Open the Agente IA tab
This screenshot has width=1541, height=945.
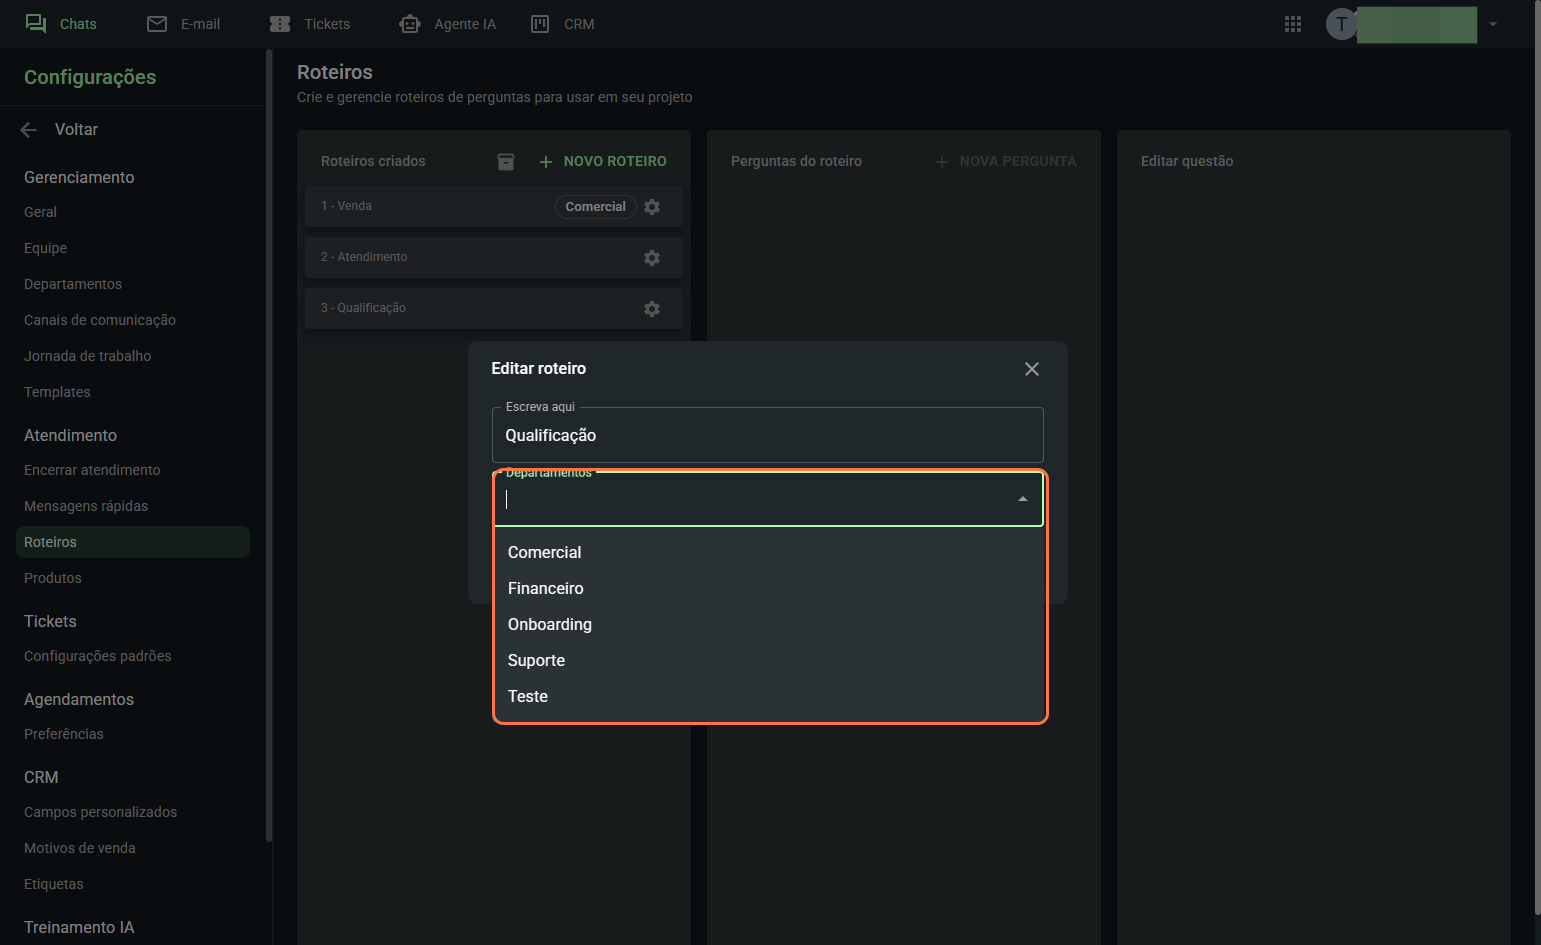click(447, 24)
